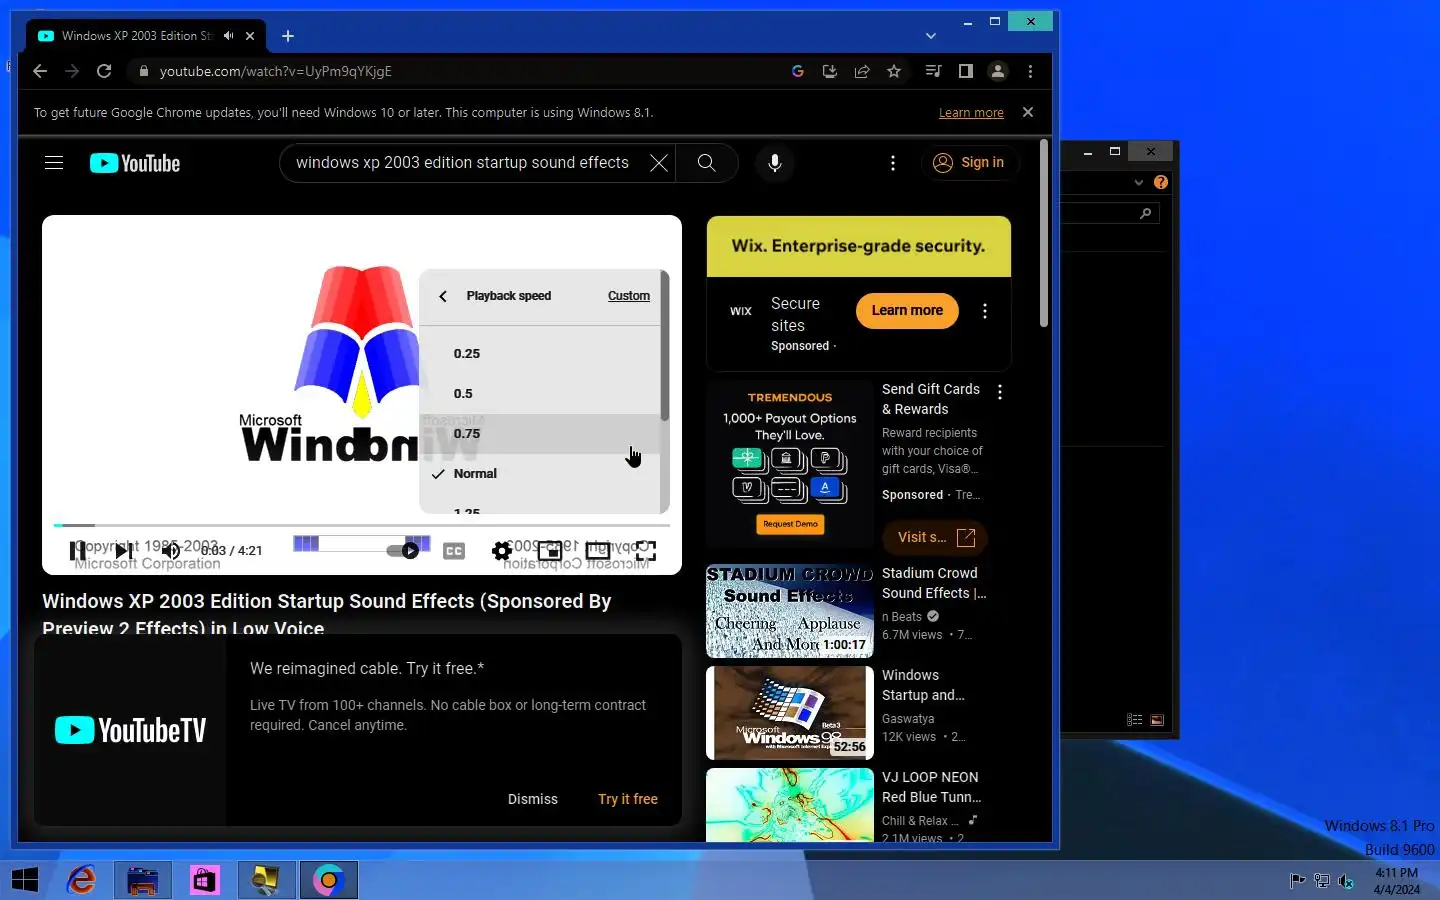Set playback speed to 0.25

click(x=541, y=354)
